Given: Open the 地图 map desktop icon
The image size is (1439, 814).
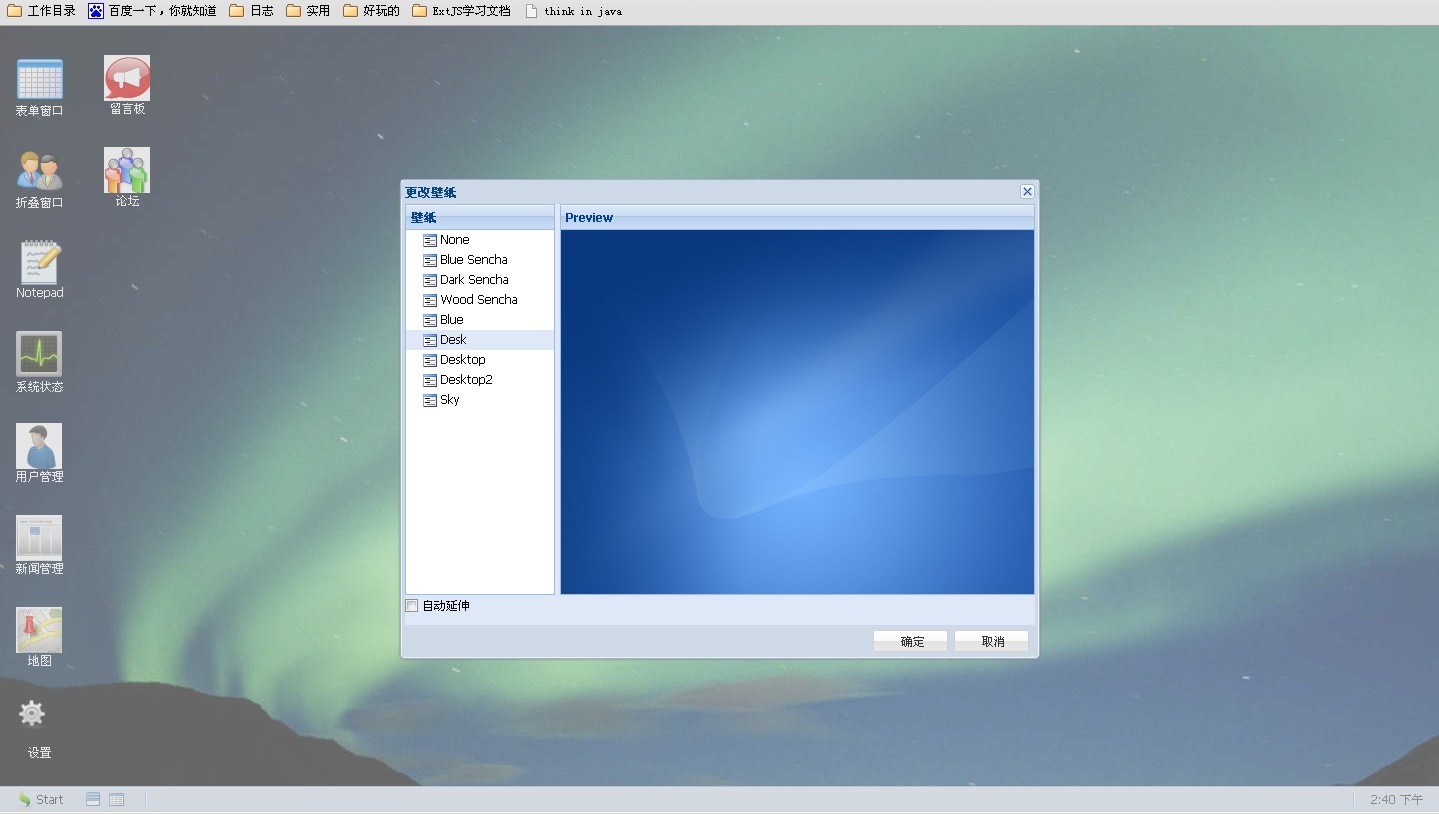Looking at the screenshot, I should click(39, 637).
